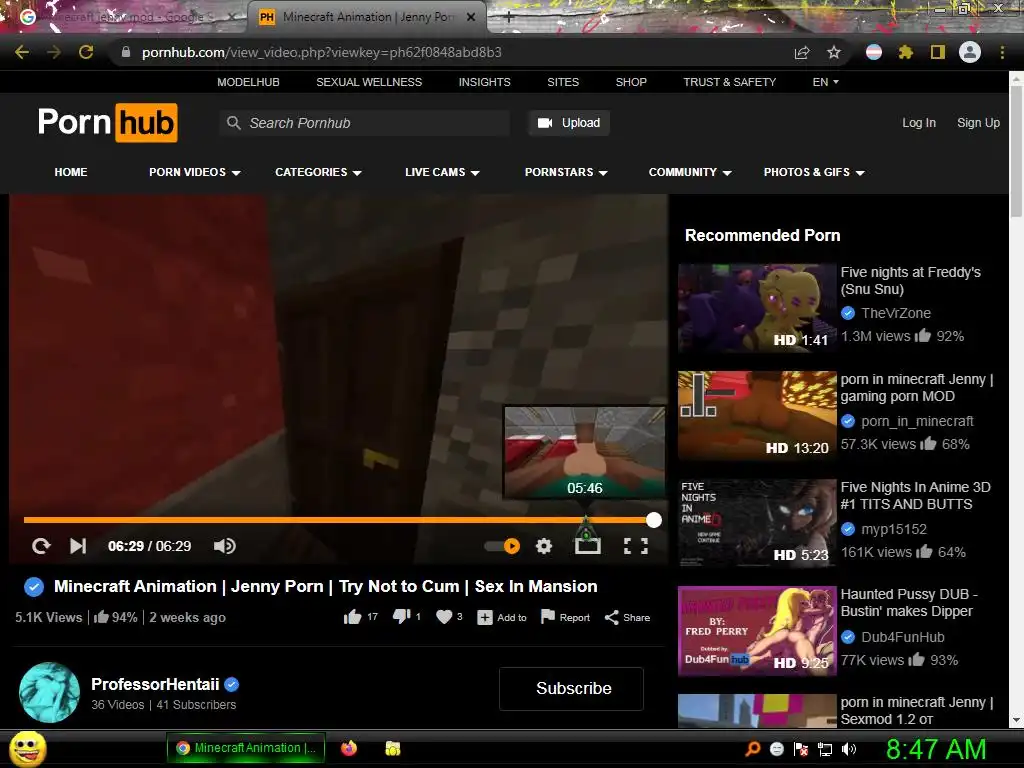Open a new browser tab

(x=509, y=18)
